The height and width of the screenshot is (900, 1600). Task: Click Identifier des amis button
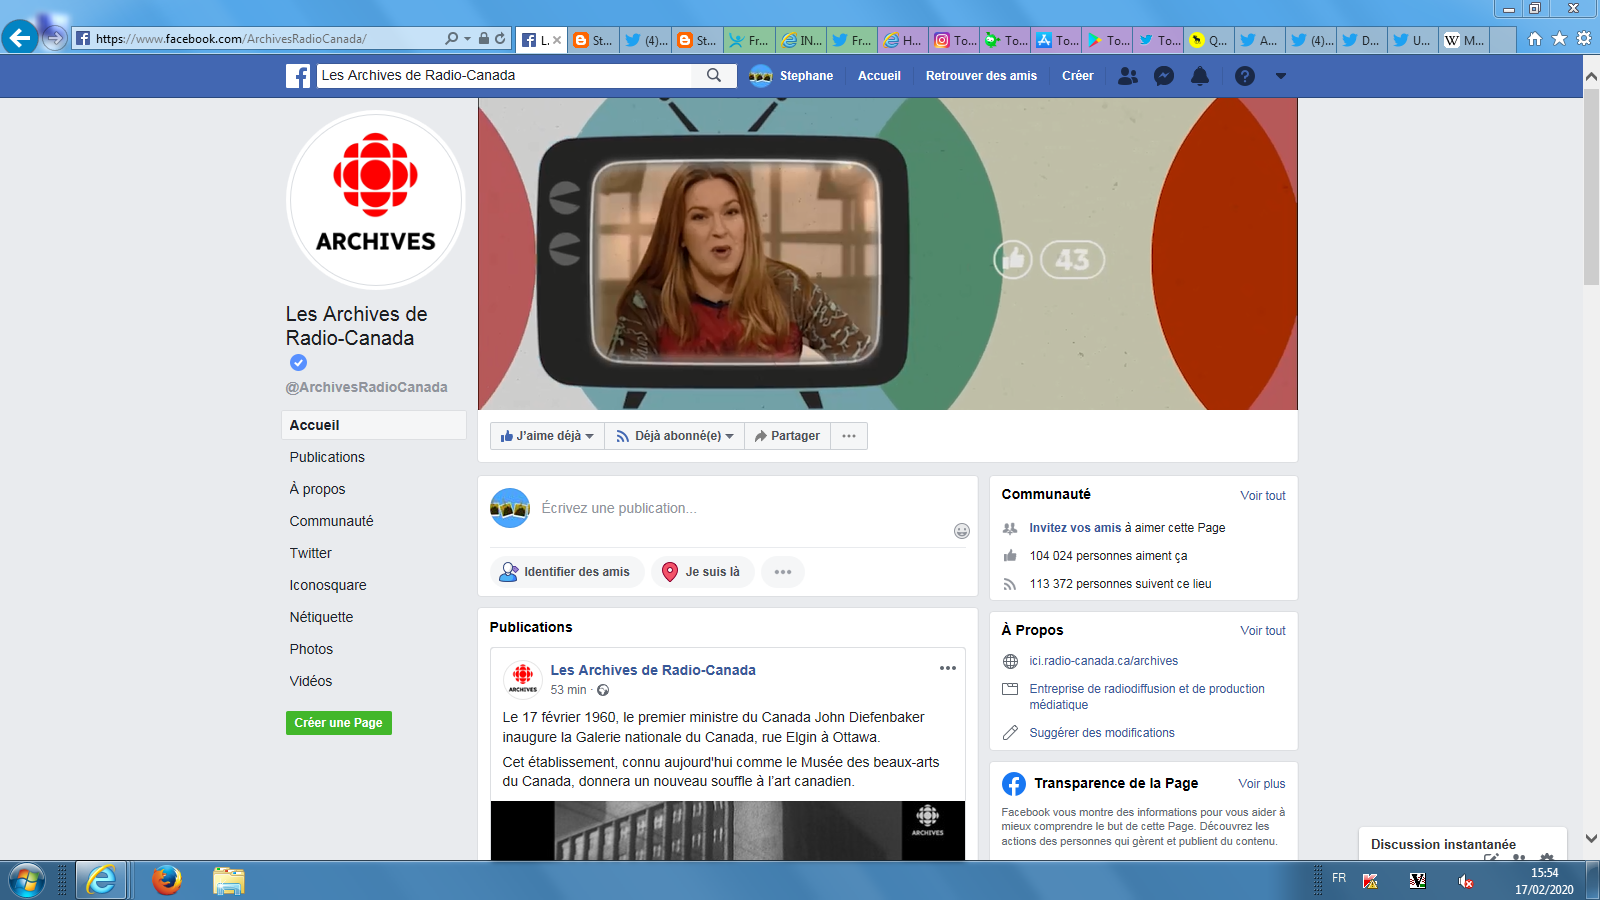point(567,572)
